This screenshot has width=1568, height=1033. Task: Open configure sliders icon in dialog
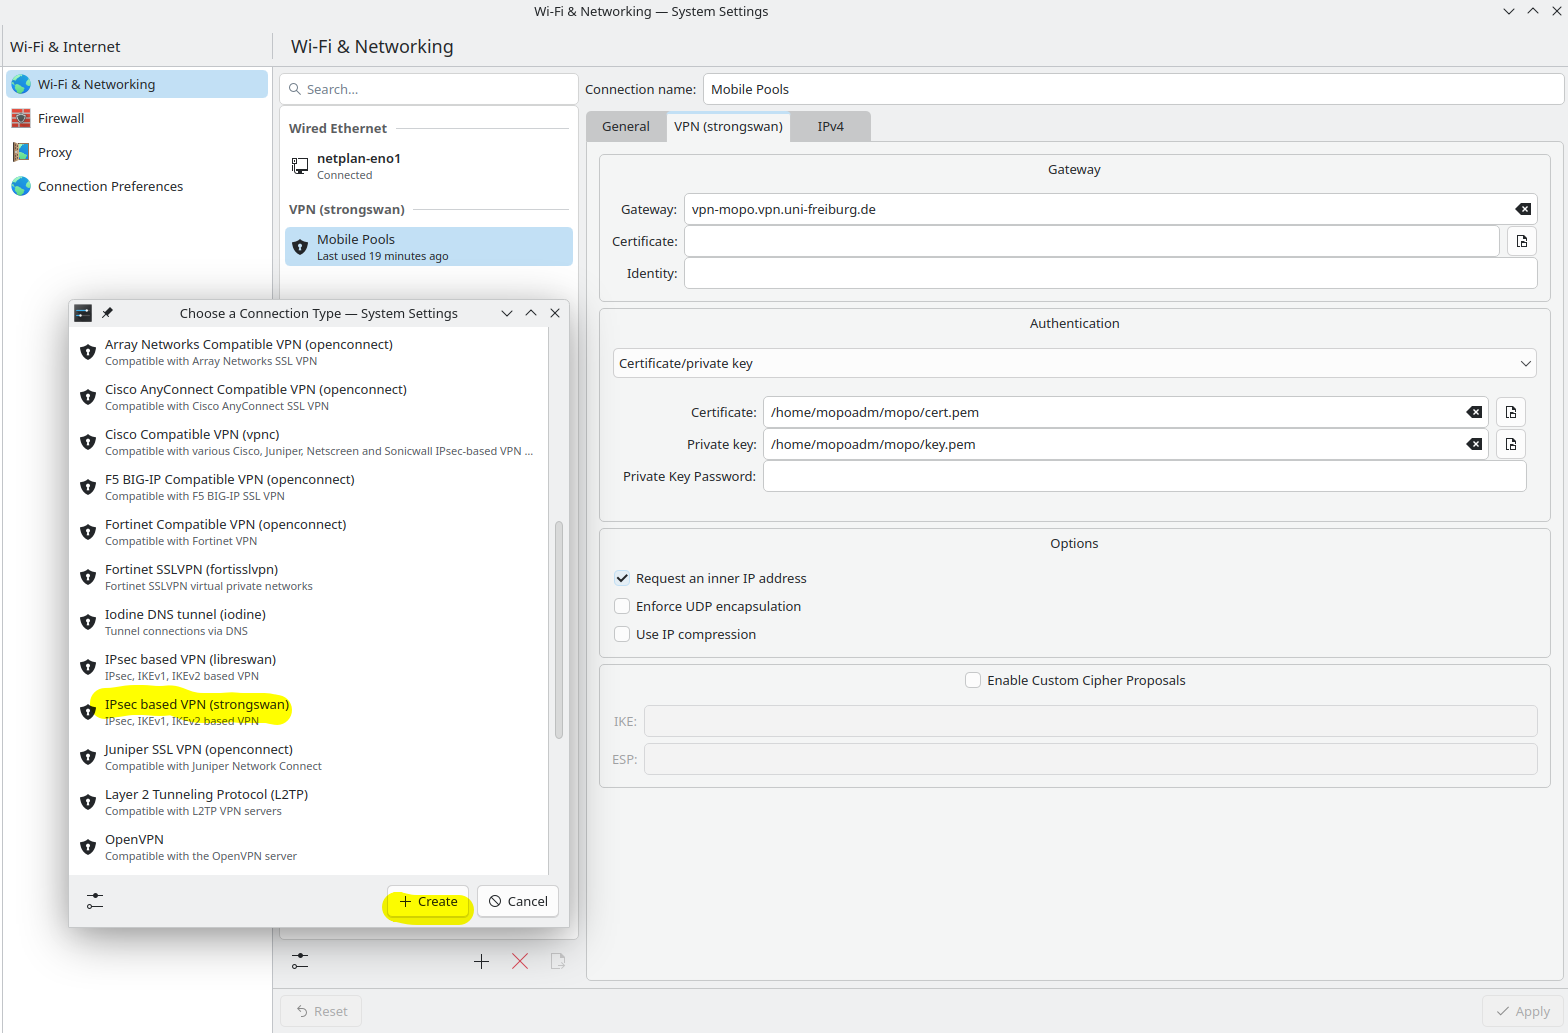[x=95, y=901]
